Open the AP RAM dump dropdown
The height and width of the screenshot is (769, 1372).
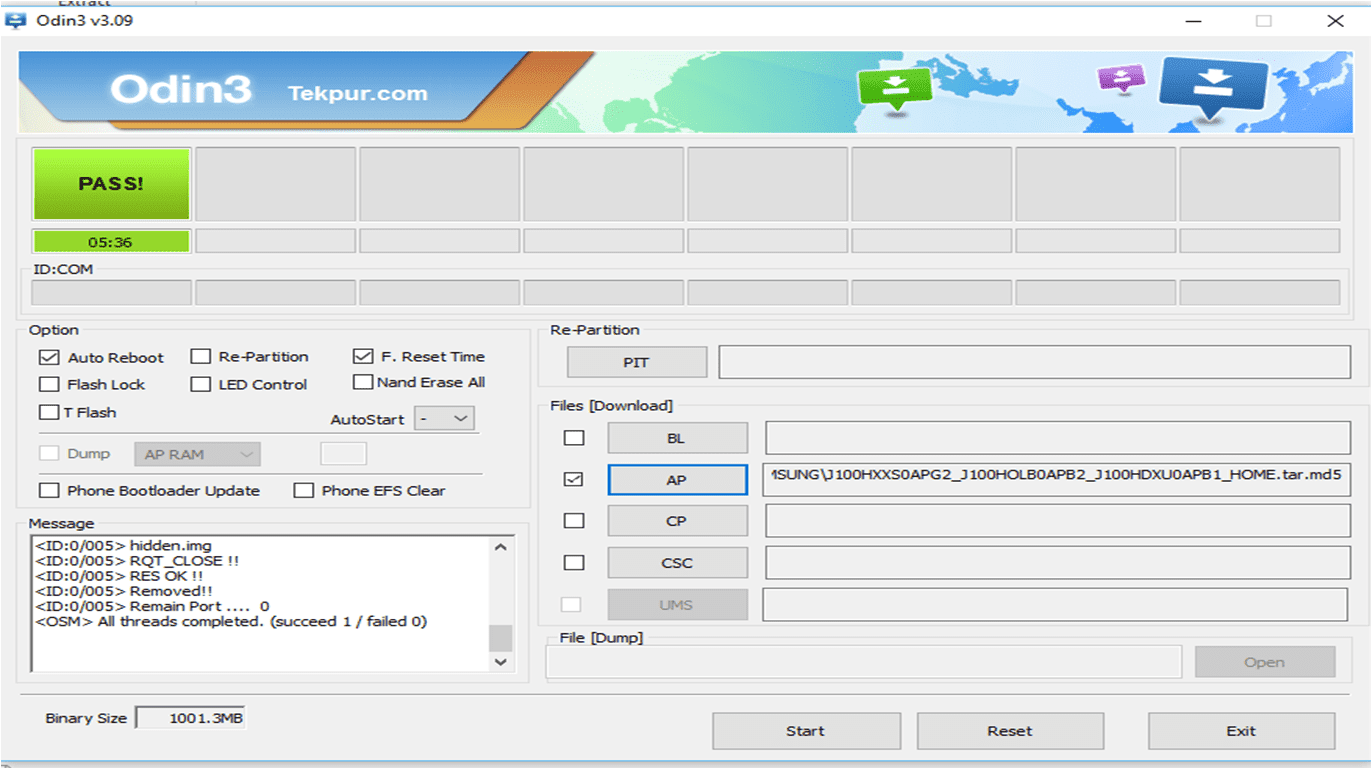coord(197,454)
